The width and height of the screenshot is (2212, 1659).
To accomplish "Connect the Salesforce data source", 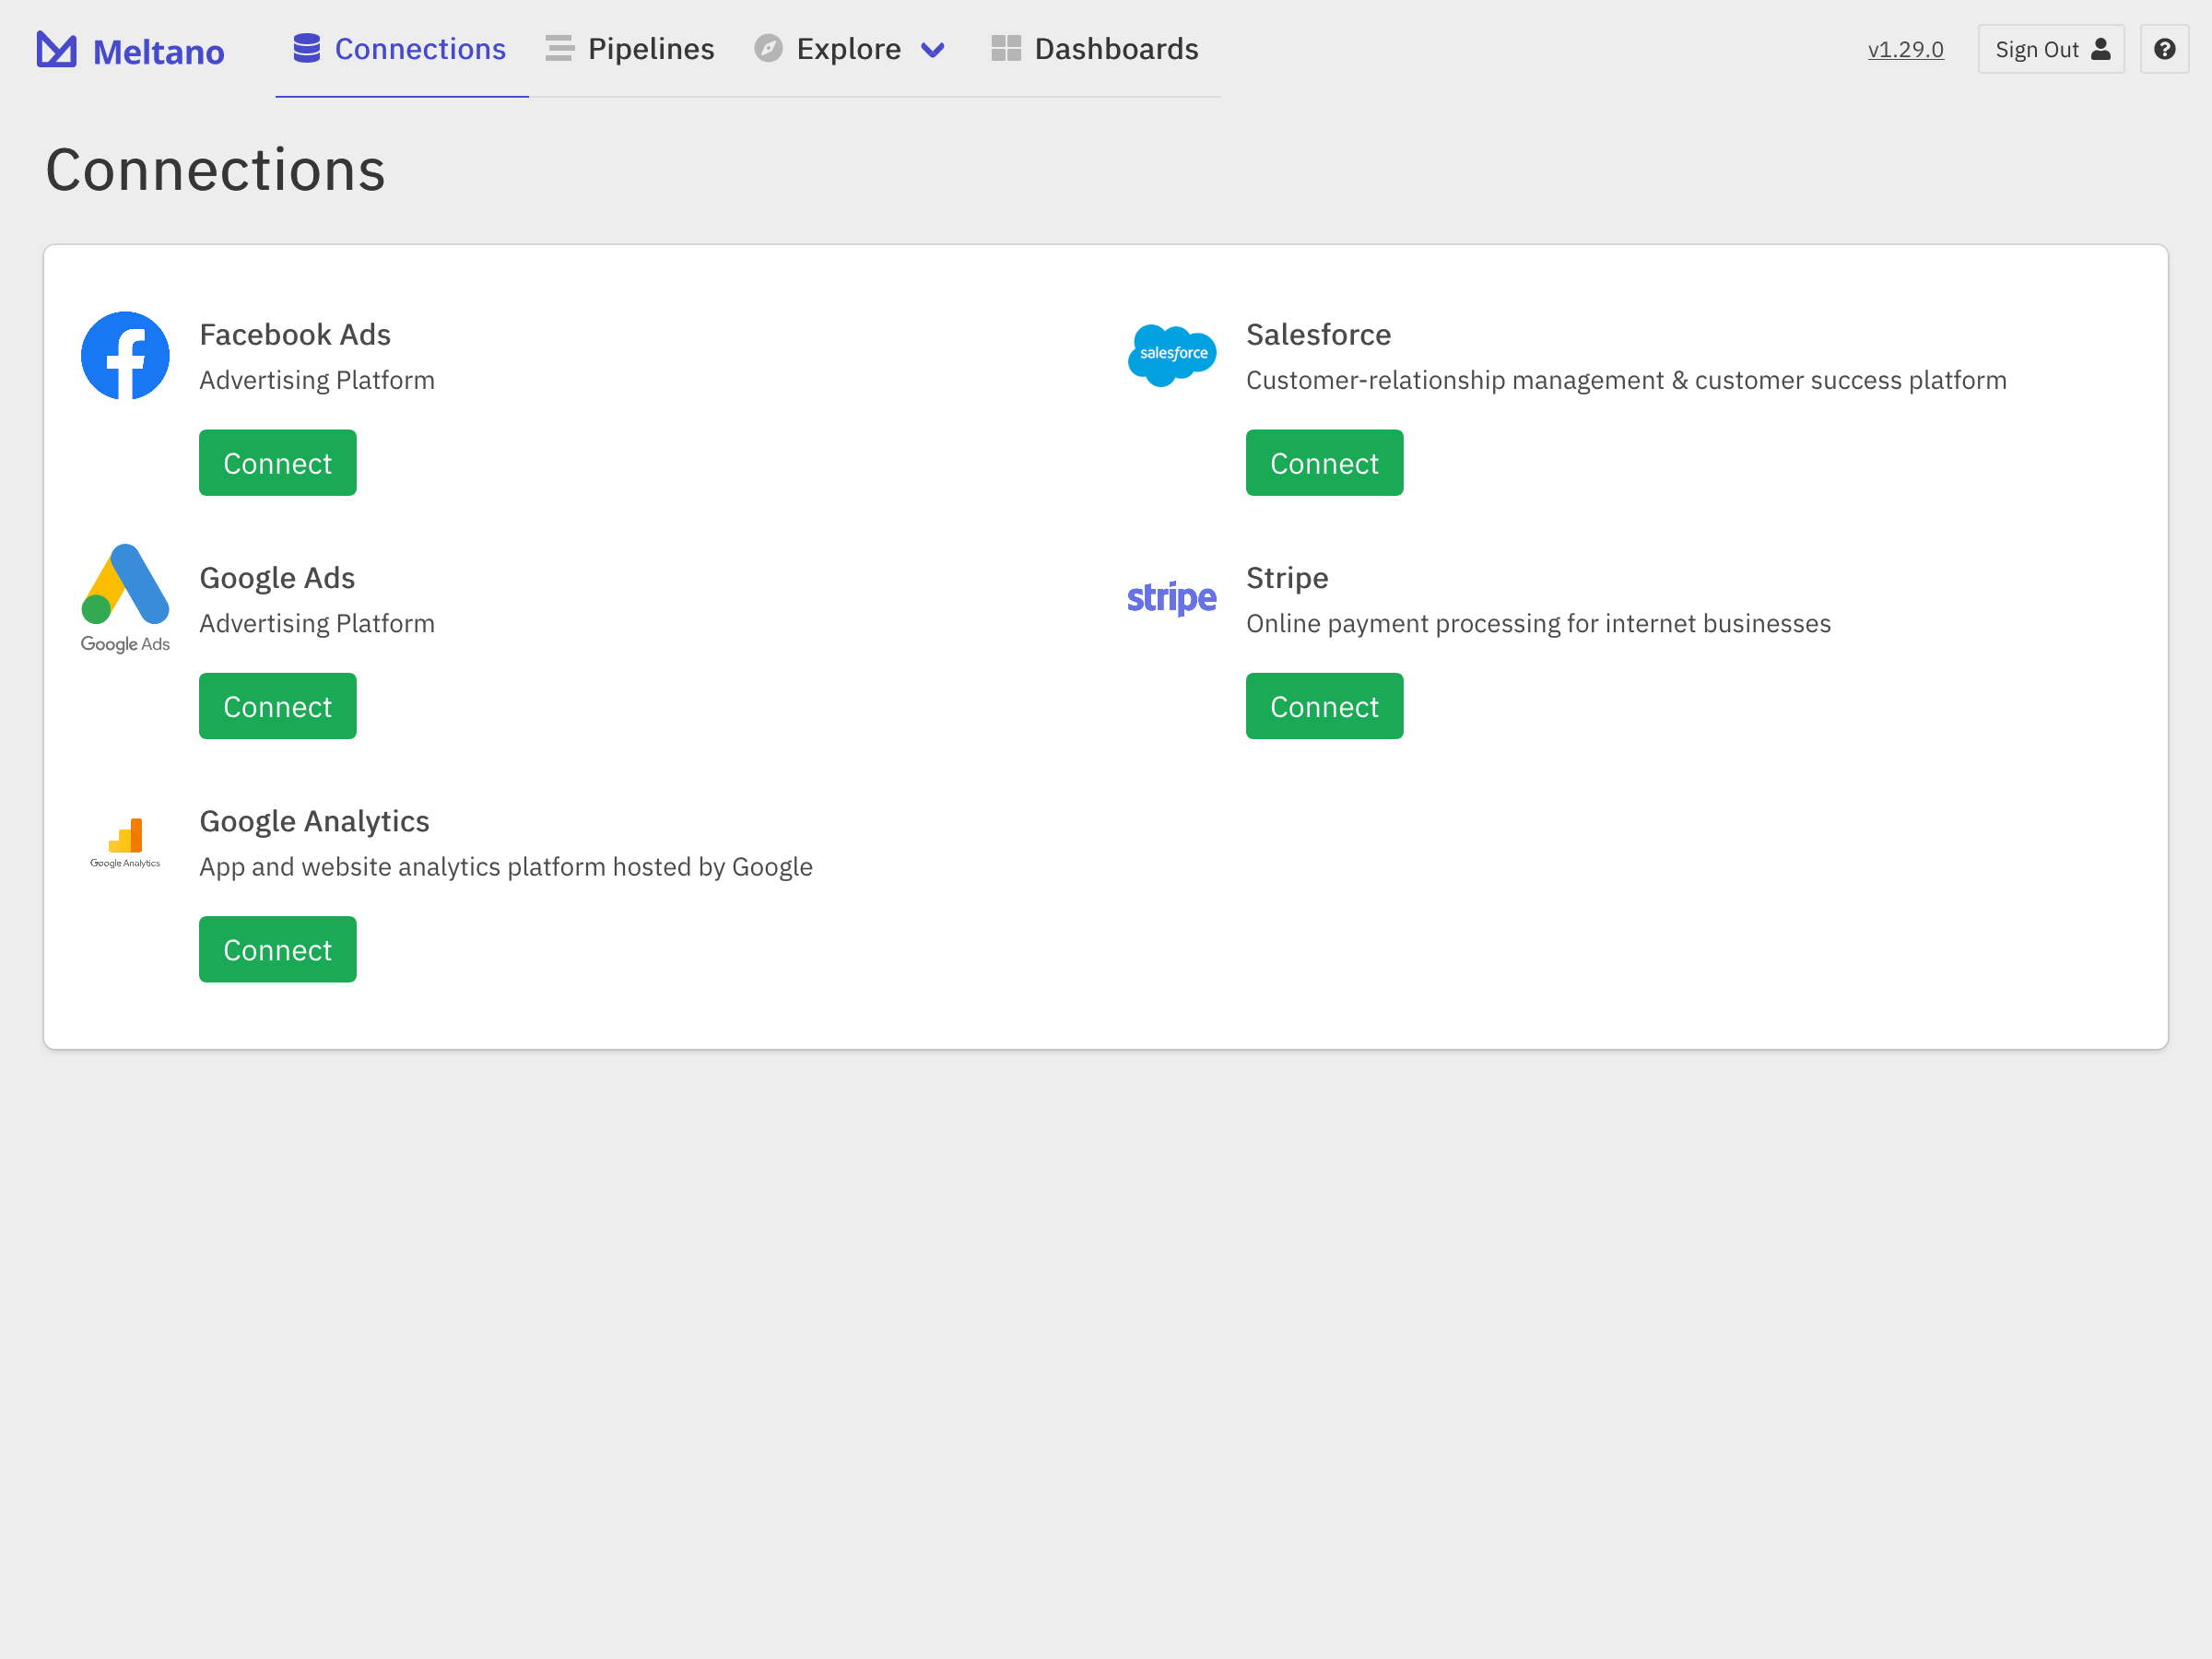I will (x=1323, y=463).
